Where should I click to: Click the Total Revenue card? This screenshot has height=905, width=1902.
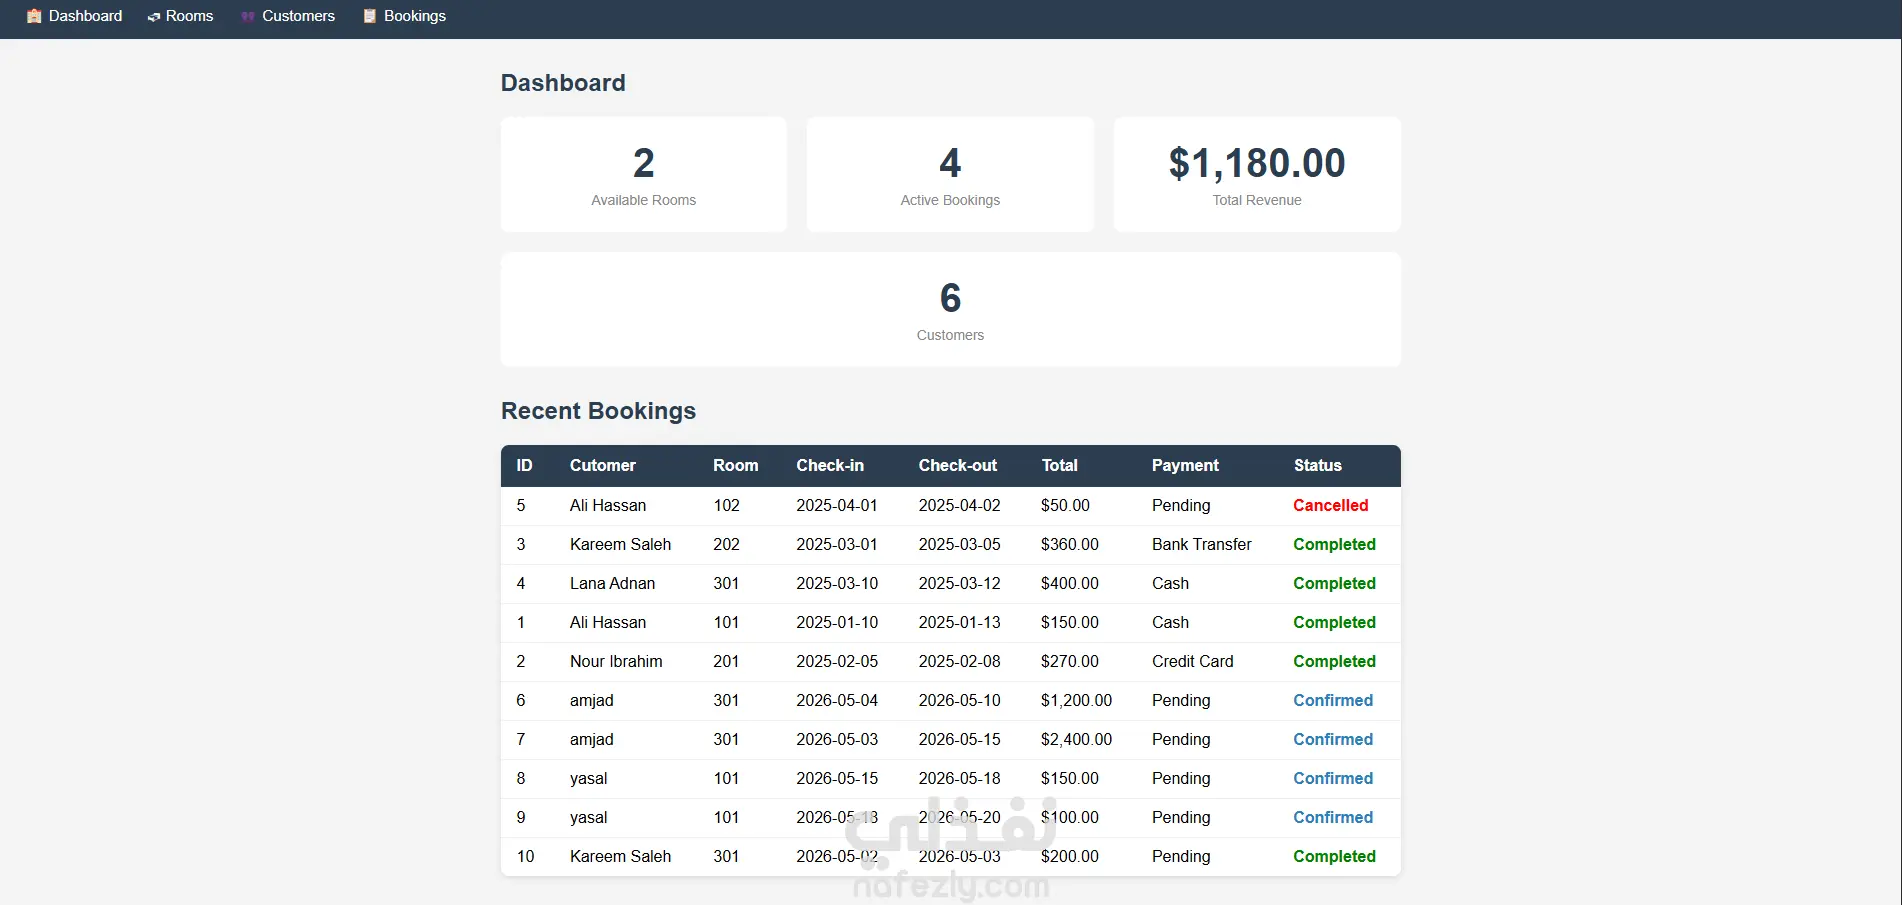click(1257, 174)
